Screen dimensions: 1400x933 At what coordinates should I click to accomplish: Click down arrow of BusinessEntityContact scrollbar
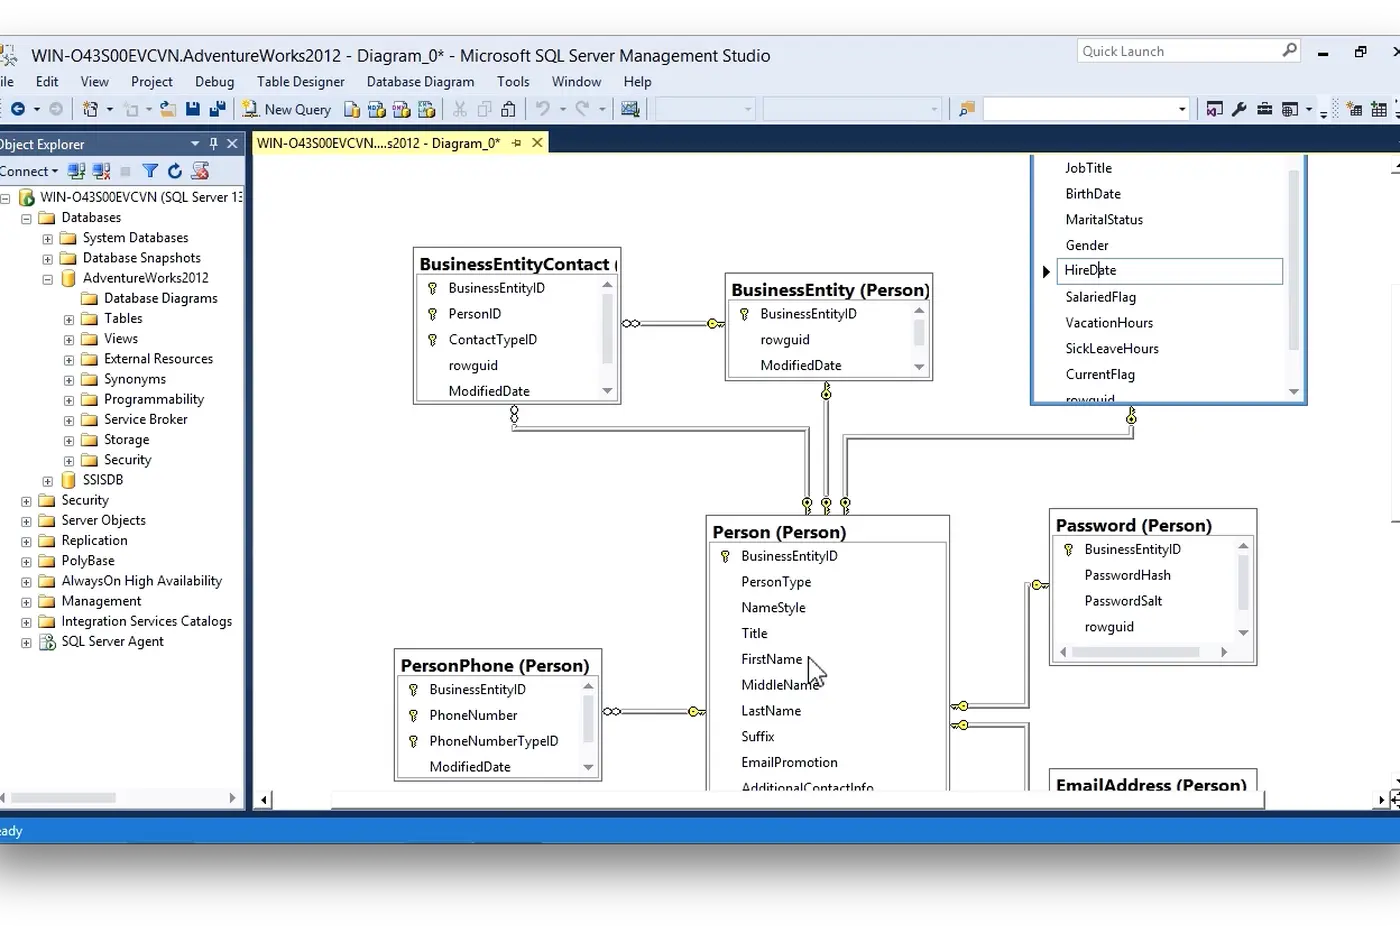point(607,391)
